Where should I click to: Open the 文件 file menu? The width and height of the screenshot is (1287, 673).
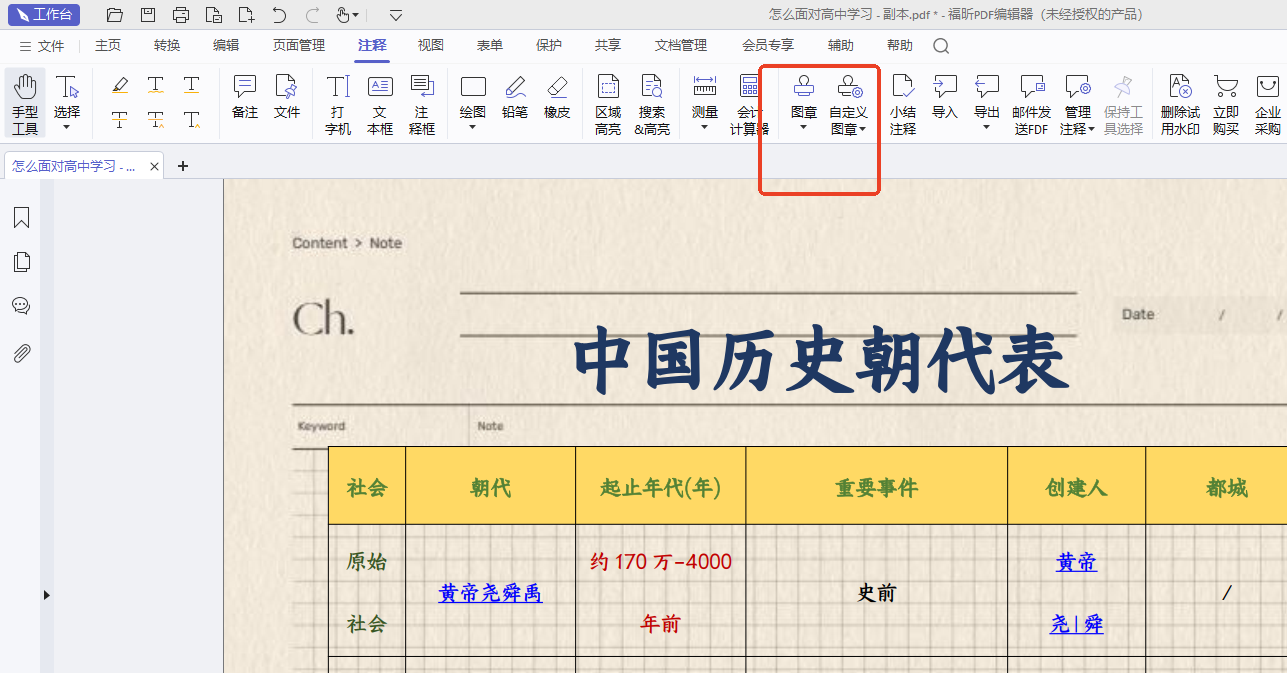[41, 46]
